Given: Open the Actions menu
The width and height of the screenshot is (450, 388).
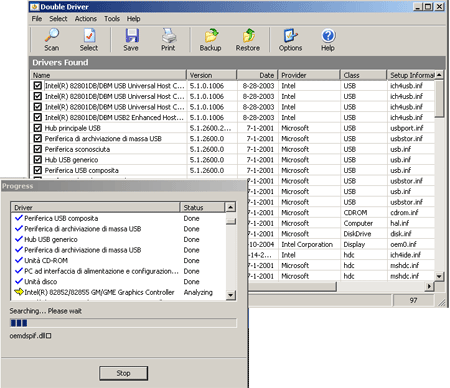Looking at the screenshot, I should pos(86,19).
